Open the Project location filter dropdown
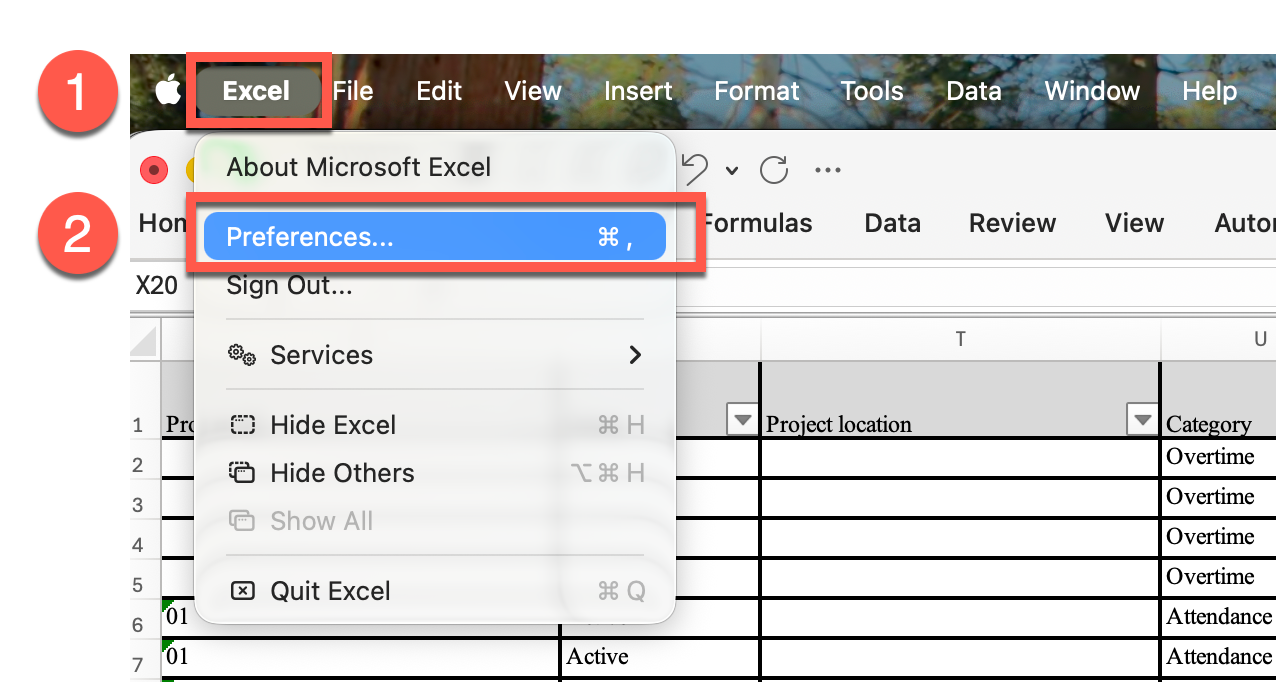This screenshot has height=682, width=1276. point(1142,420)
